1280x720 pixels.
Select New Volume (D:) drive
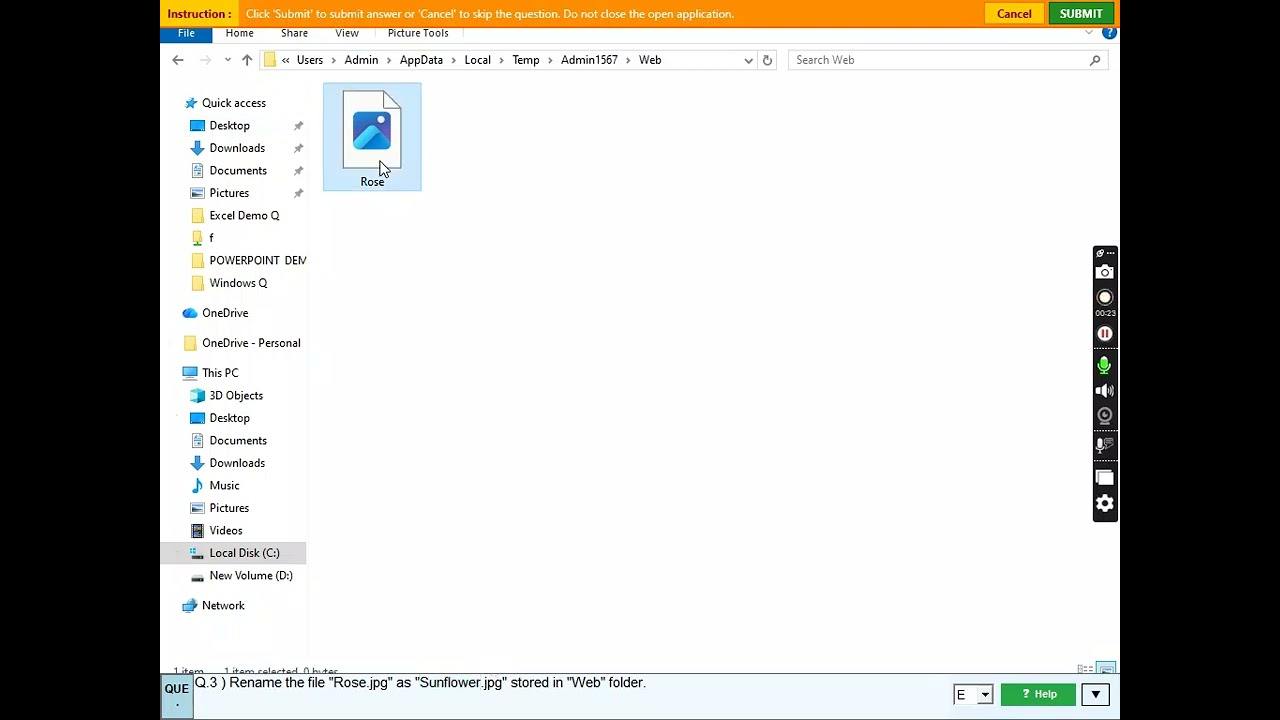(251, 576)
